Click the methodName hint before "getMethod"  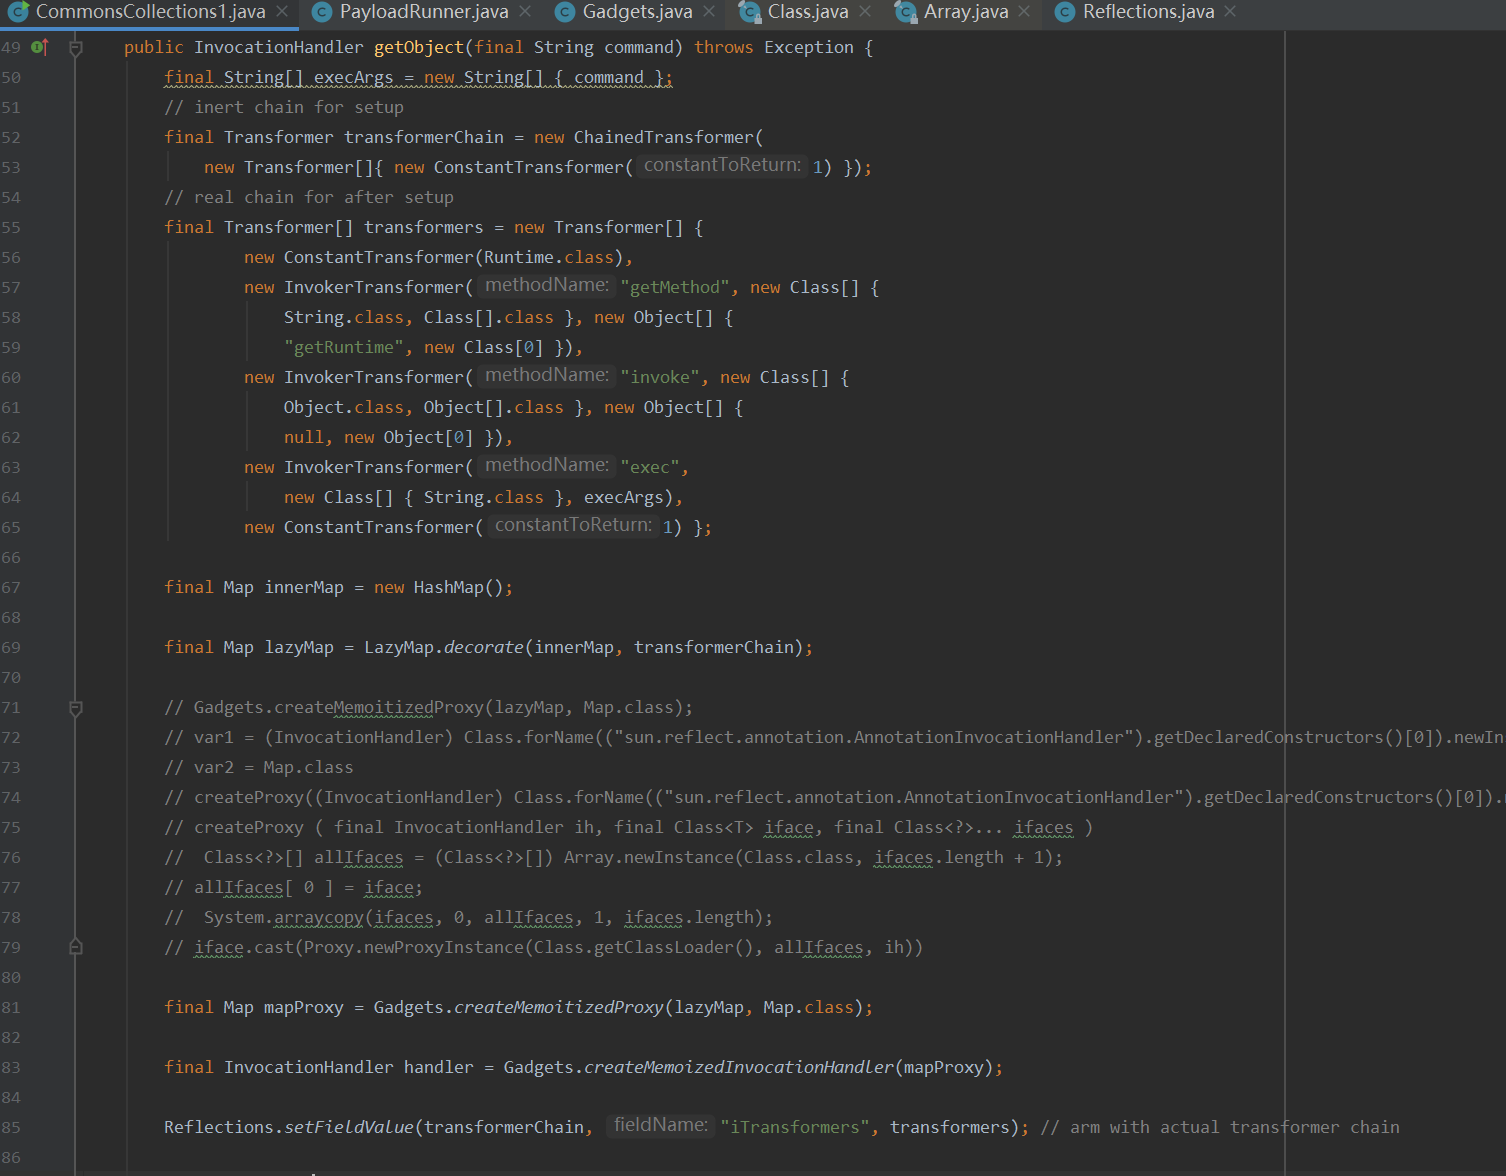547,285
